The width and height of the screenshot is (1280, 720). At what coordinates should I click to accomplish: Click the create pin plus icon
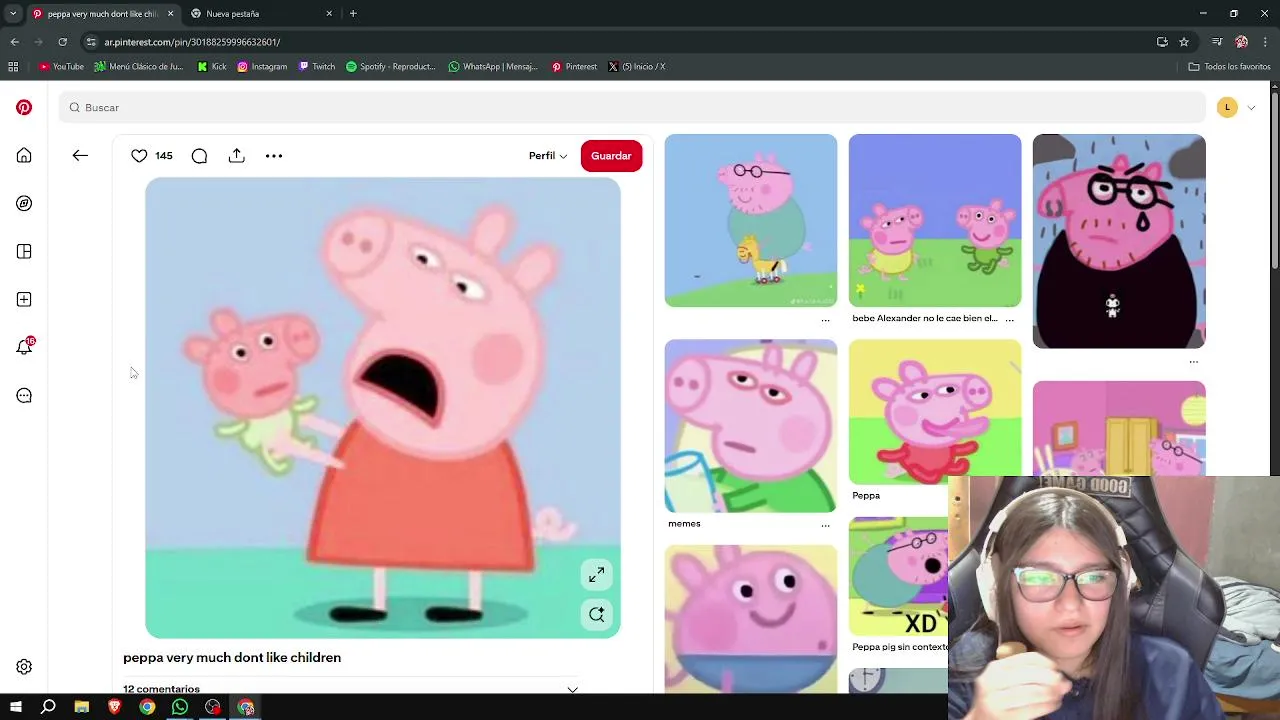pos(24,299)
